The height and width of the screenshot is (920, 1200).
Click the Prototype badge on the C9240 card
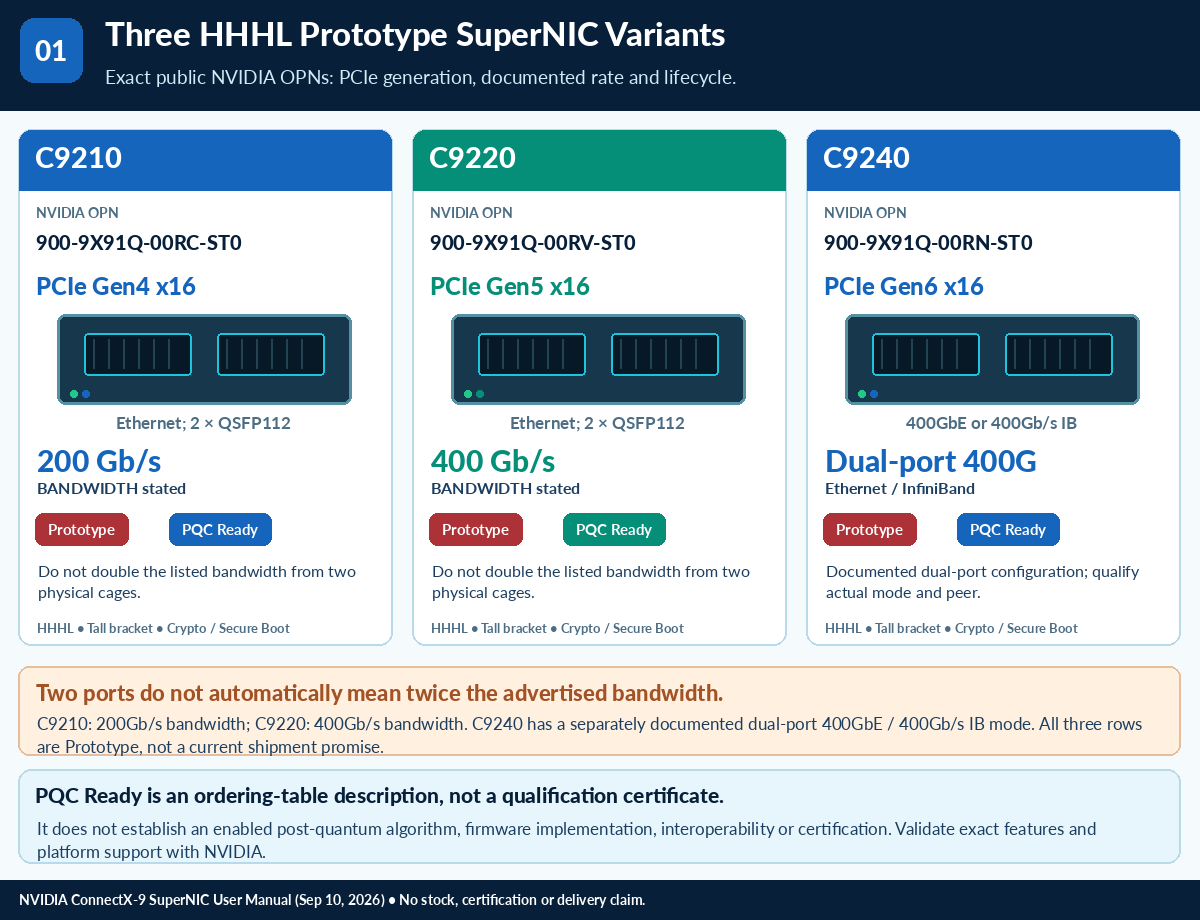(x=870, y=530)
